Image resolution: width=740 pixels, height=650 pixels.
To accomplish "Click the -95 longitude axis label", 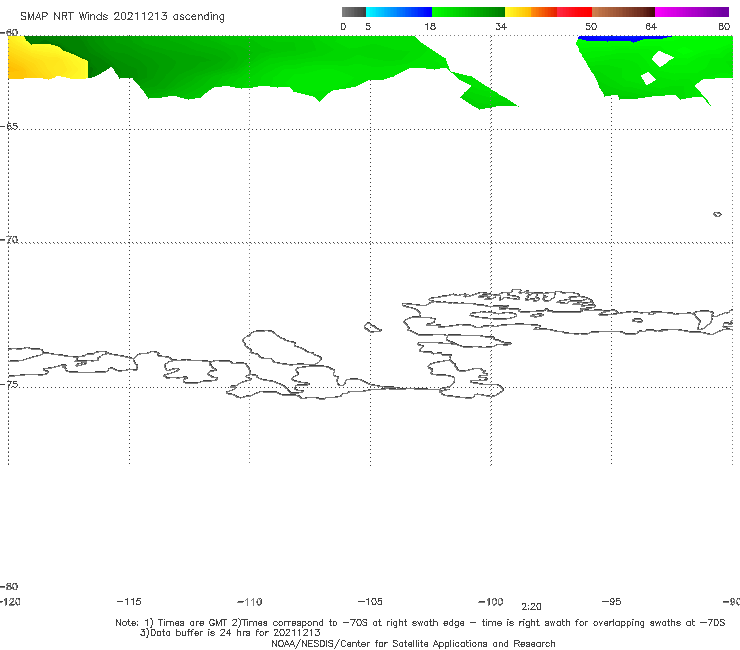I will tap(612, 602).
